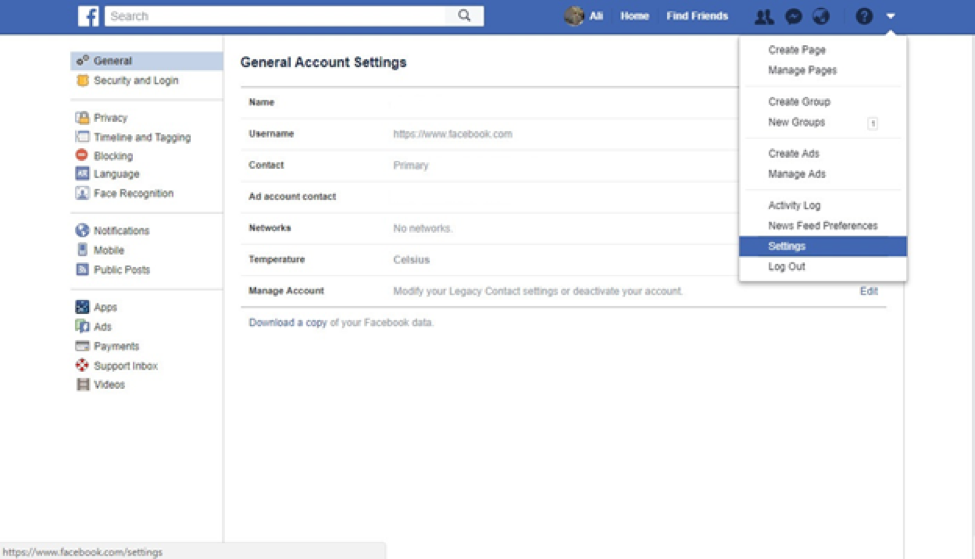
Task: Click the Facebook logo icon
Action: point(90,16)
